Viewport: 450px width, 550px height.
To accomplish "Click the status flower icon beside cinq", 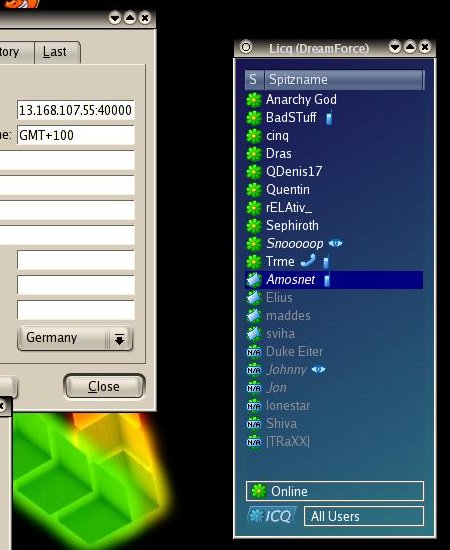I will pos(254,136).
